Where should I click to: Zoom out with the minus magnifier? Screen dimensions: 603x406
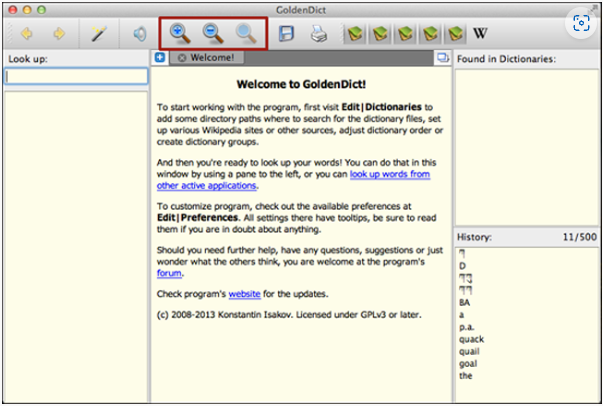(x=213, y=33)
